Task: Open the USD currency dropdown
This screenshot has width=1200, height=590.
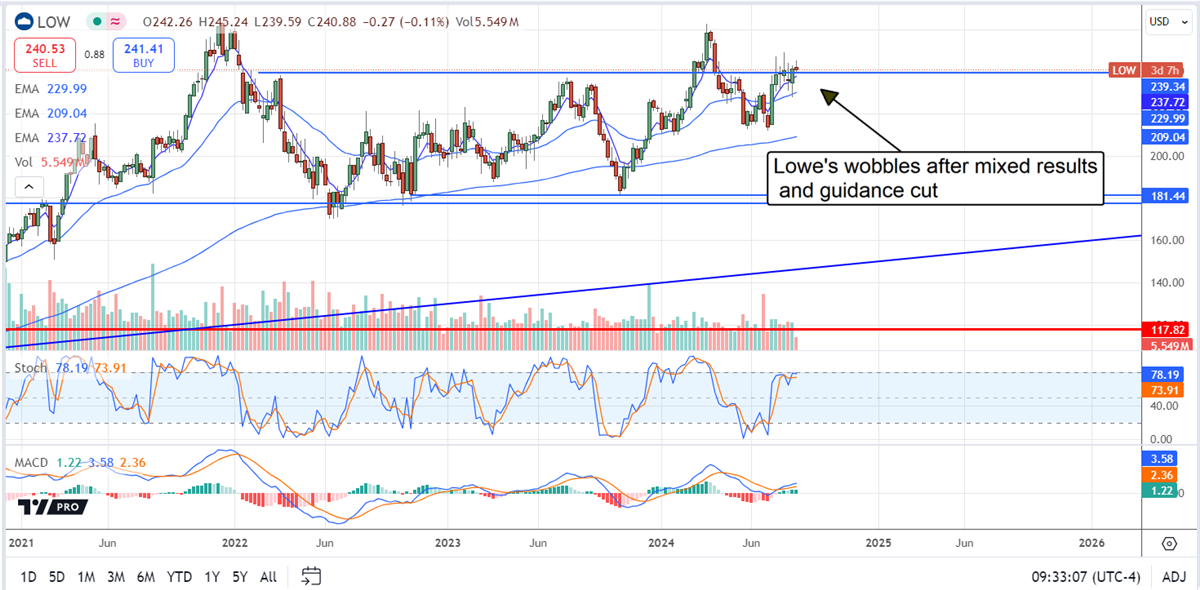Action: 1166,21
